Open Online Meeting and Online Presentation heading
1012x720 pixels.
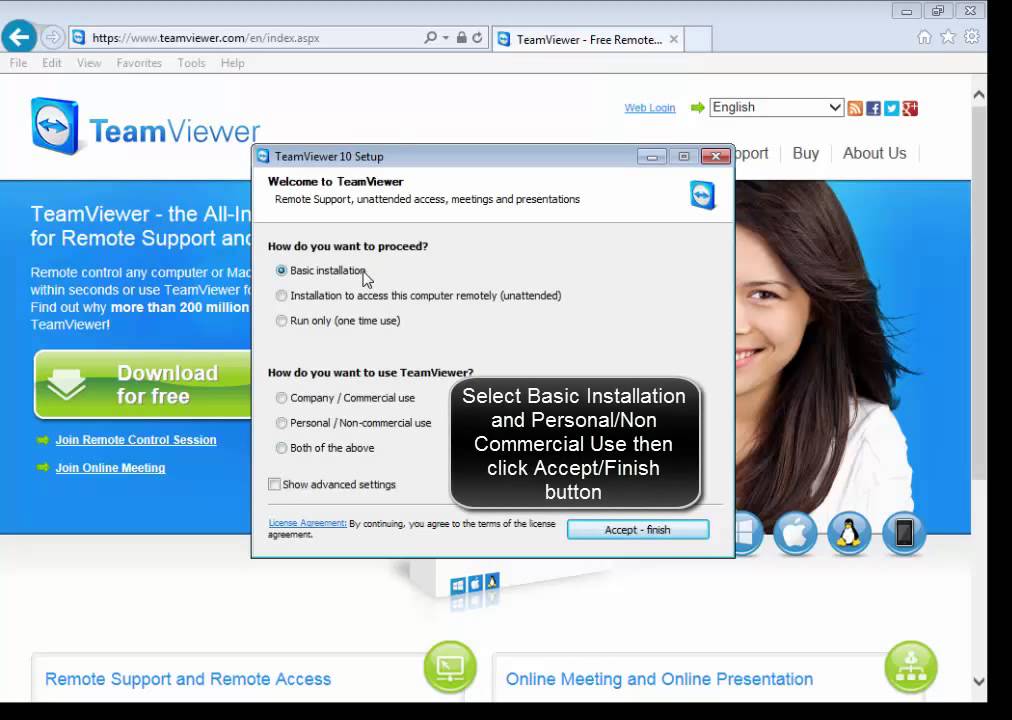659,679
